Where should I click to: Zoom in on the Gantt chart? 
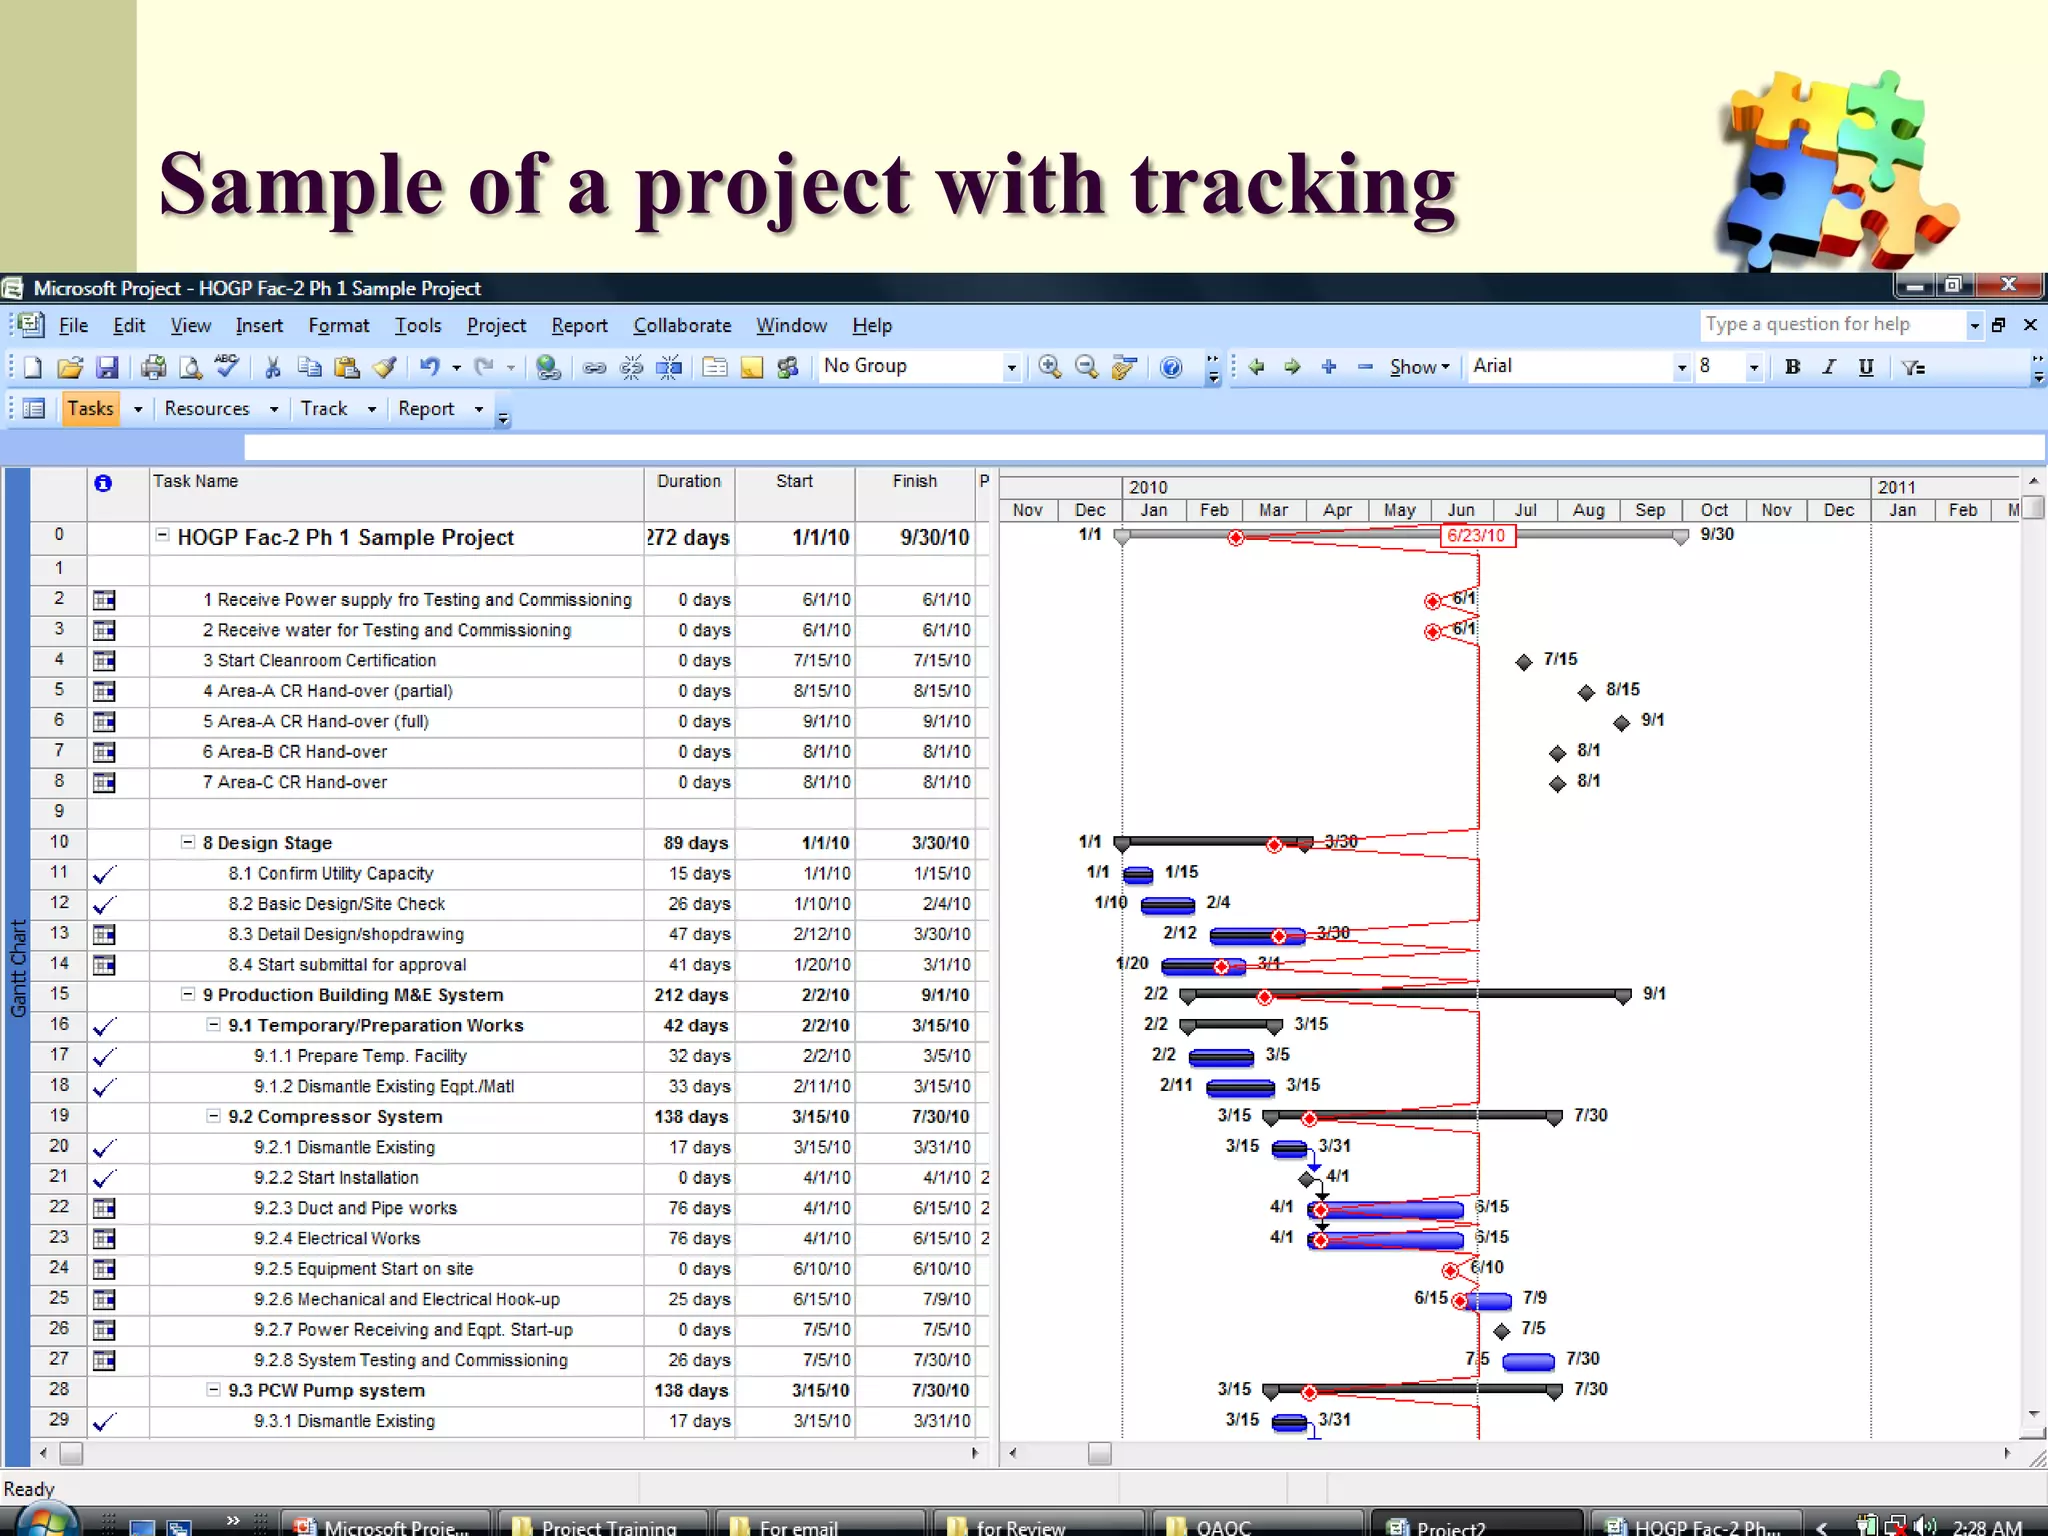pyautogui.click(x=1049, y=367)
